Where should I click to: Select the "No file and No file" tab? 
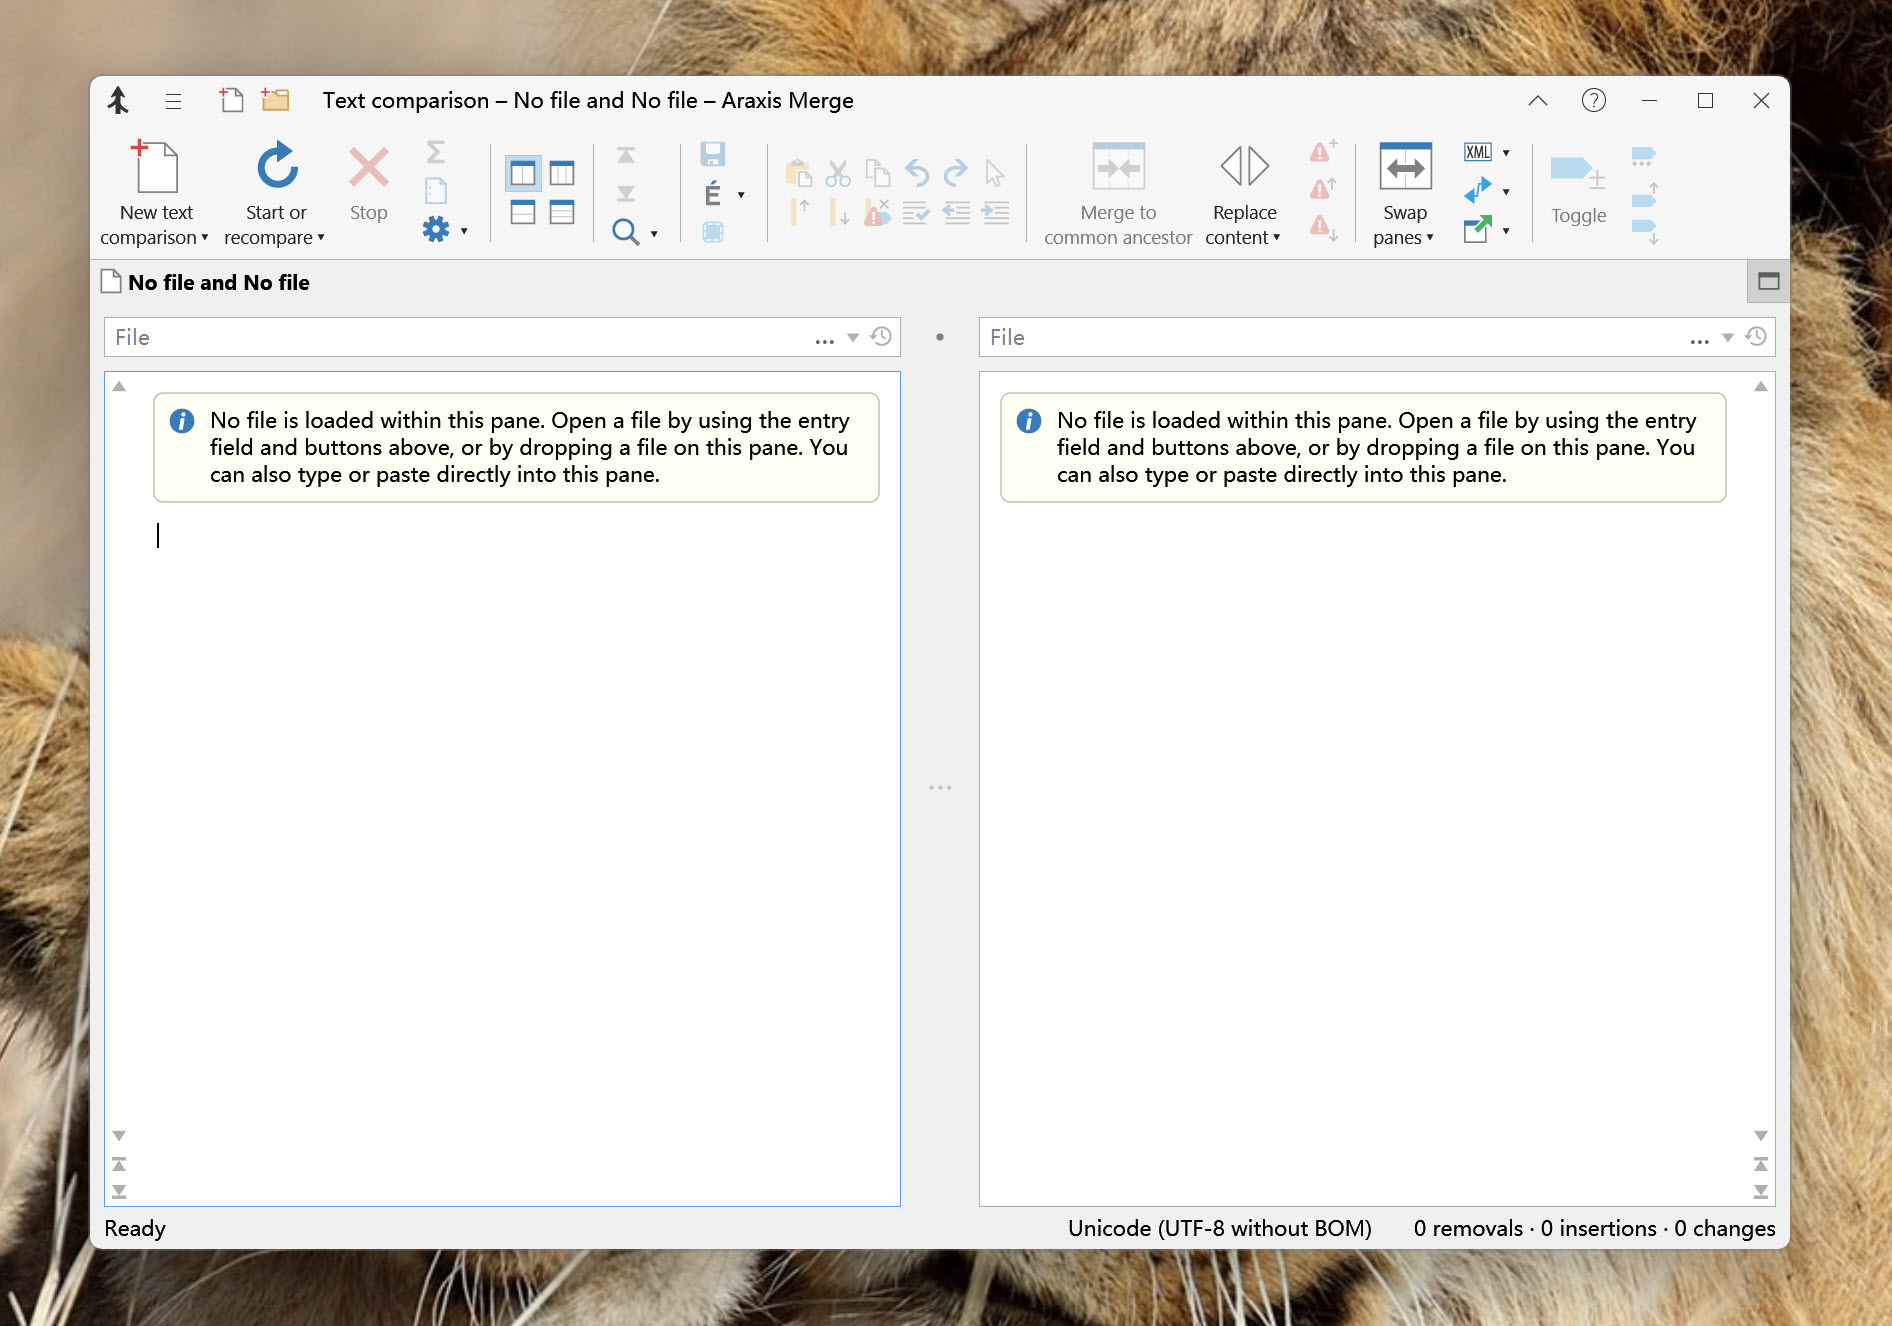click(218, 283)
